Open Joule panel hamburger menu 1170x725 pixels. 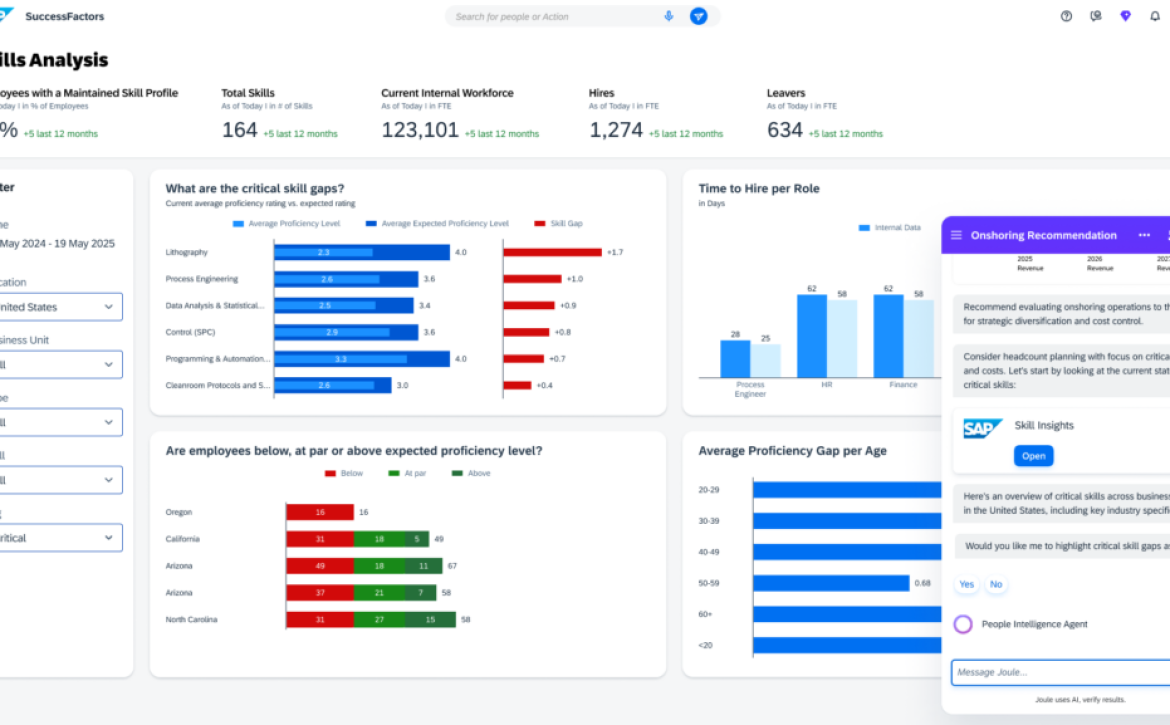coord(956,235)
